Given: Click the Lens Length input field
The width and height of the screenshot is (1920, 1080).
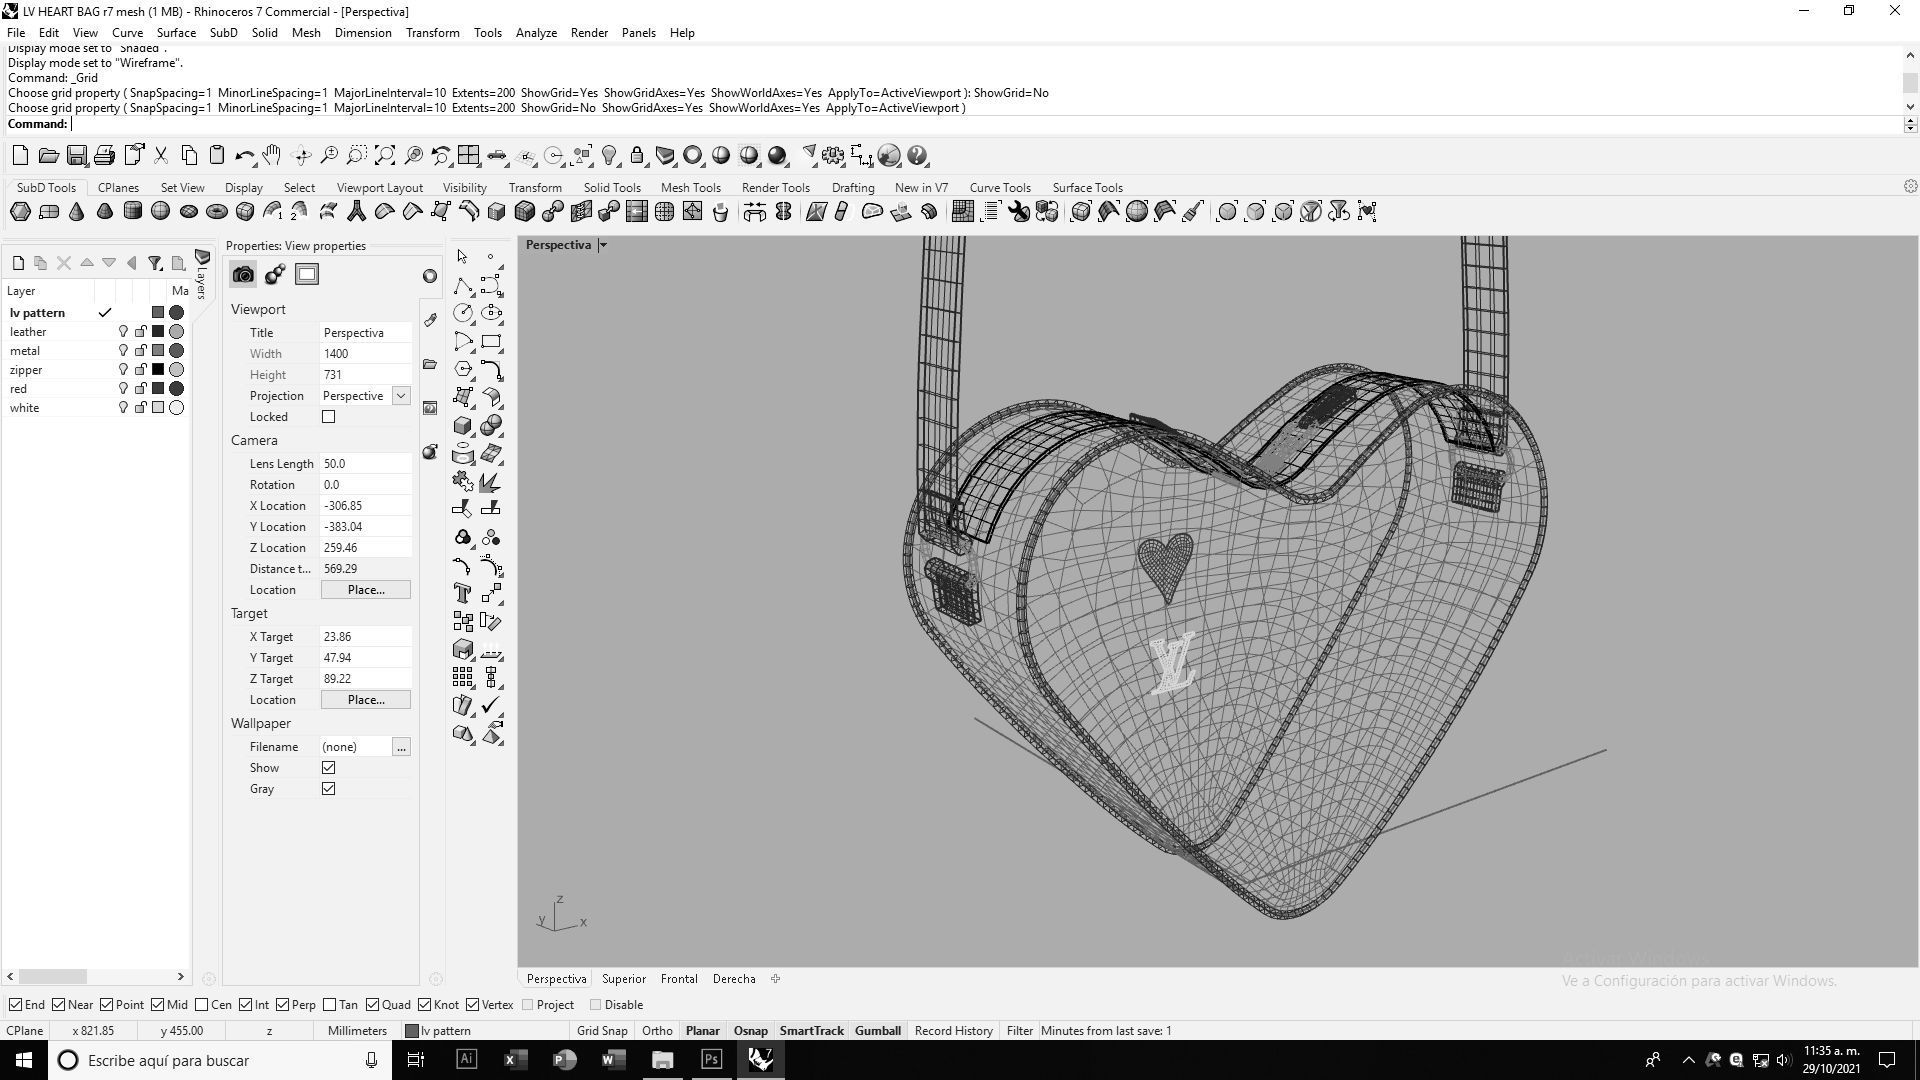Looking at the screenshot, I should click(365, 464).
